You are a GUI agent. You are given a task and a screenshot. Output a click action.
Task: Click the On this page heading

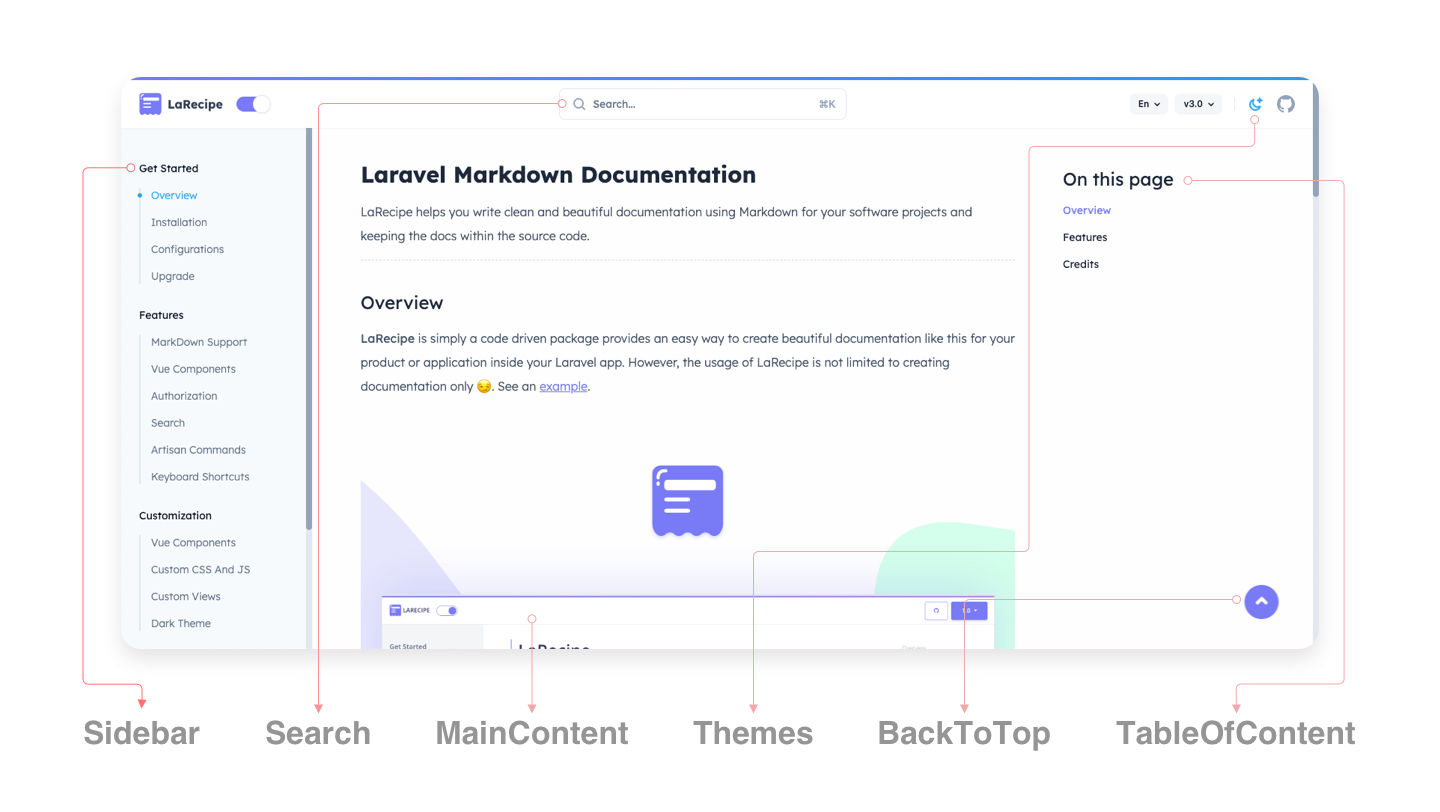(1118, 180)
